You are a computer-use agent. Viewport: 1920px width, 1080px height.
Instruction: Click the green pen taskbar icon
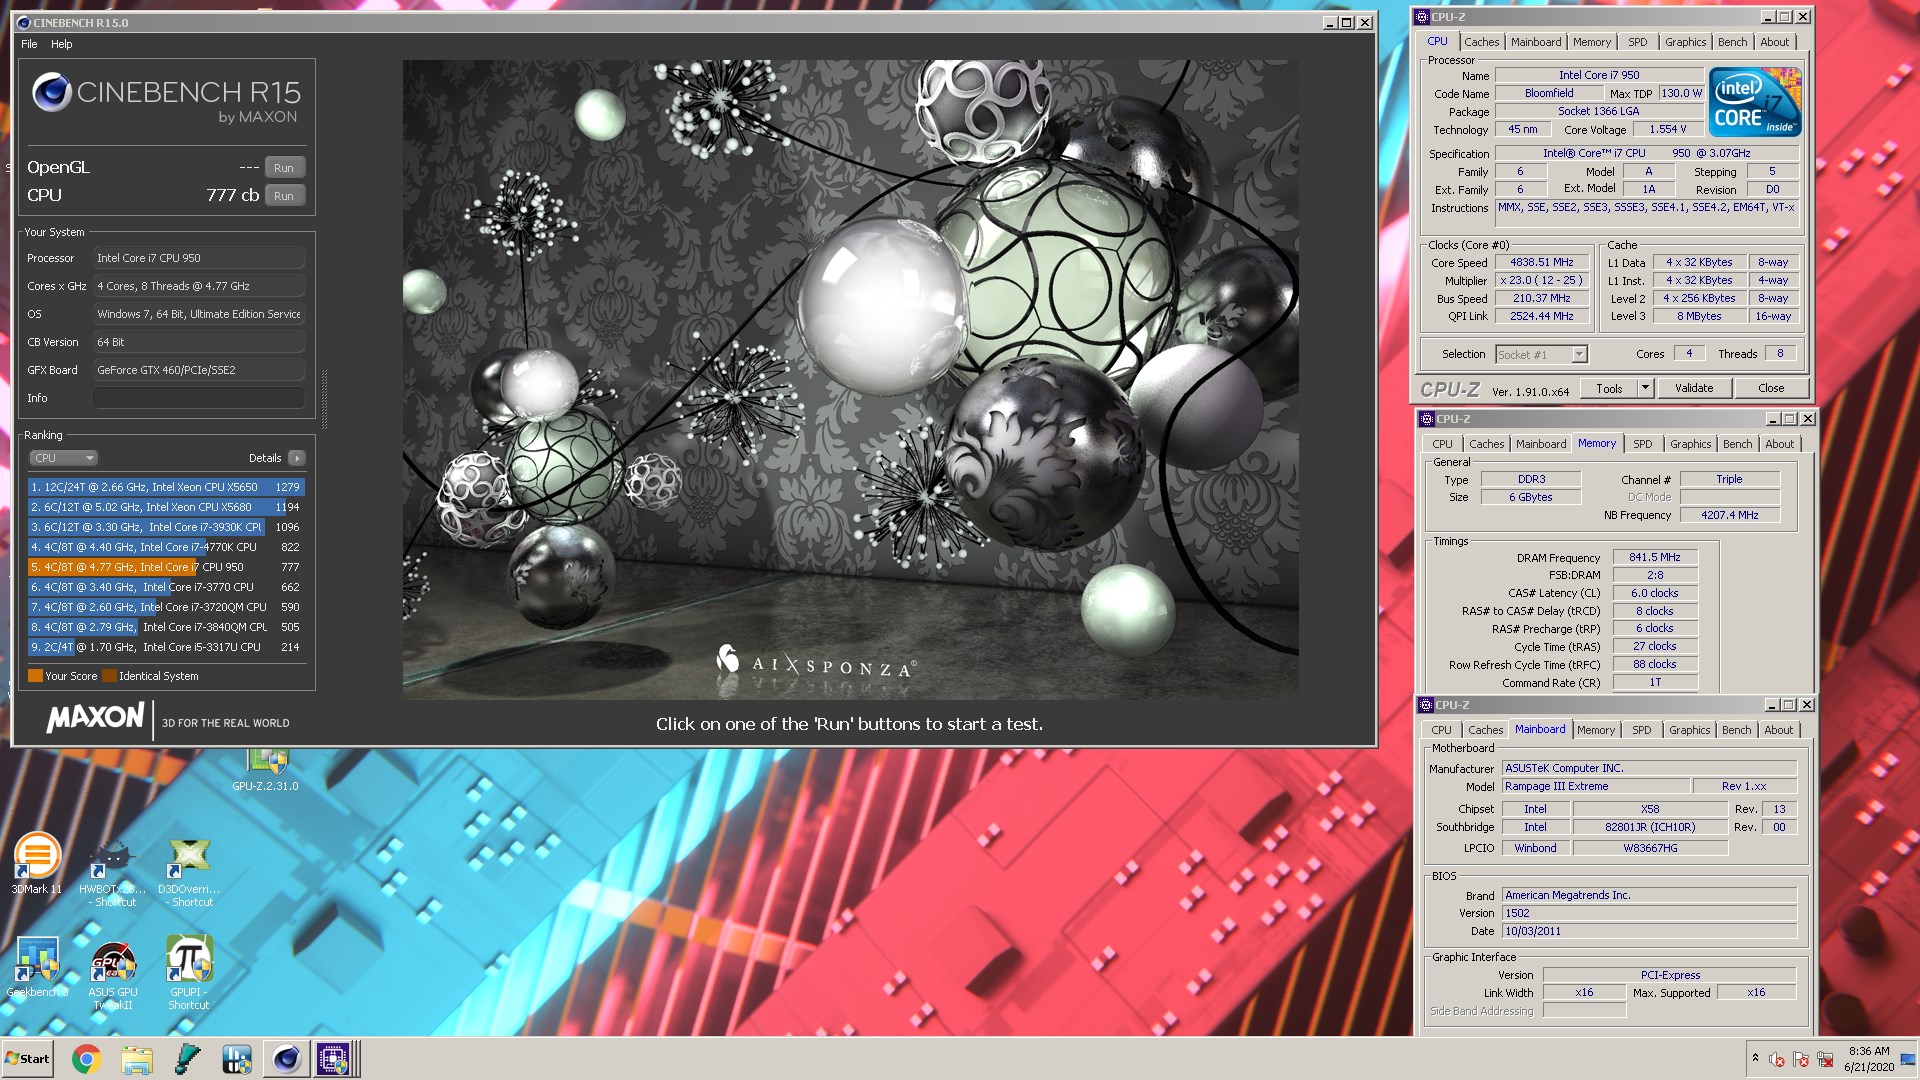187,1059
